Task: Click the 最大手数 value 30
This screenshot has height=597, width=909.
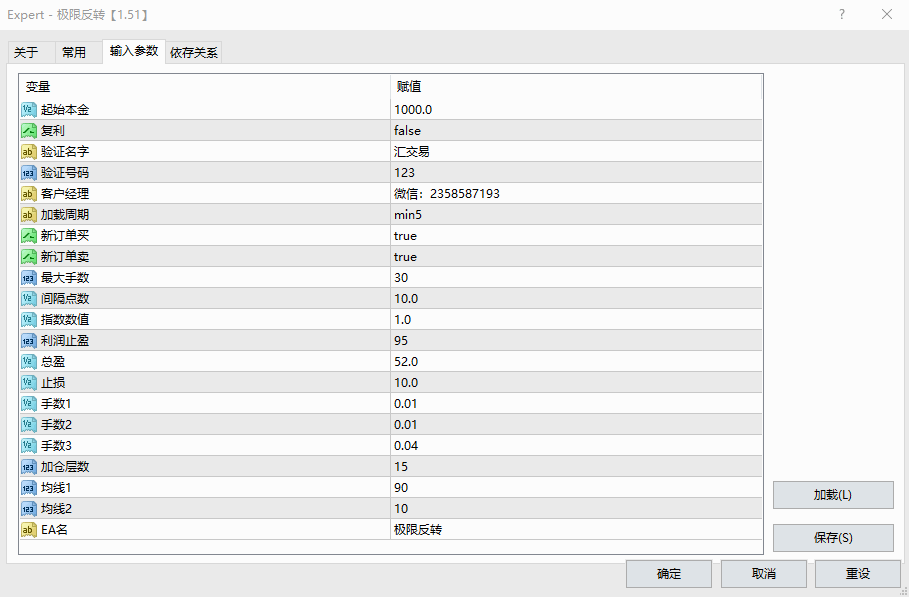Action: point(401,278)
